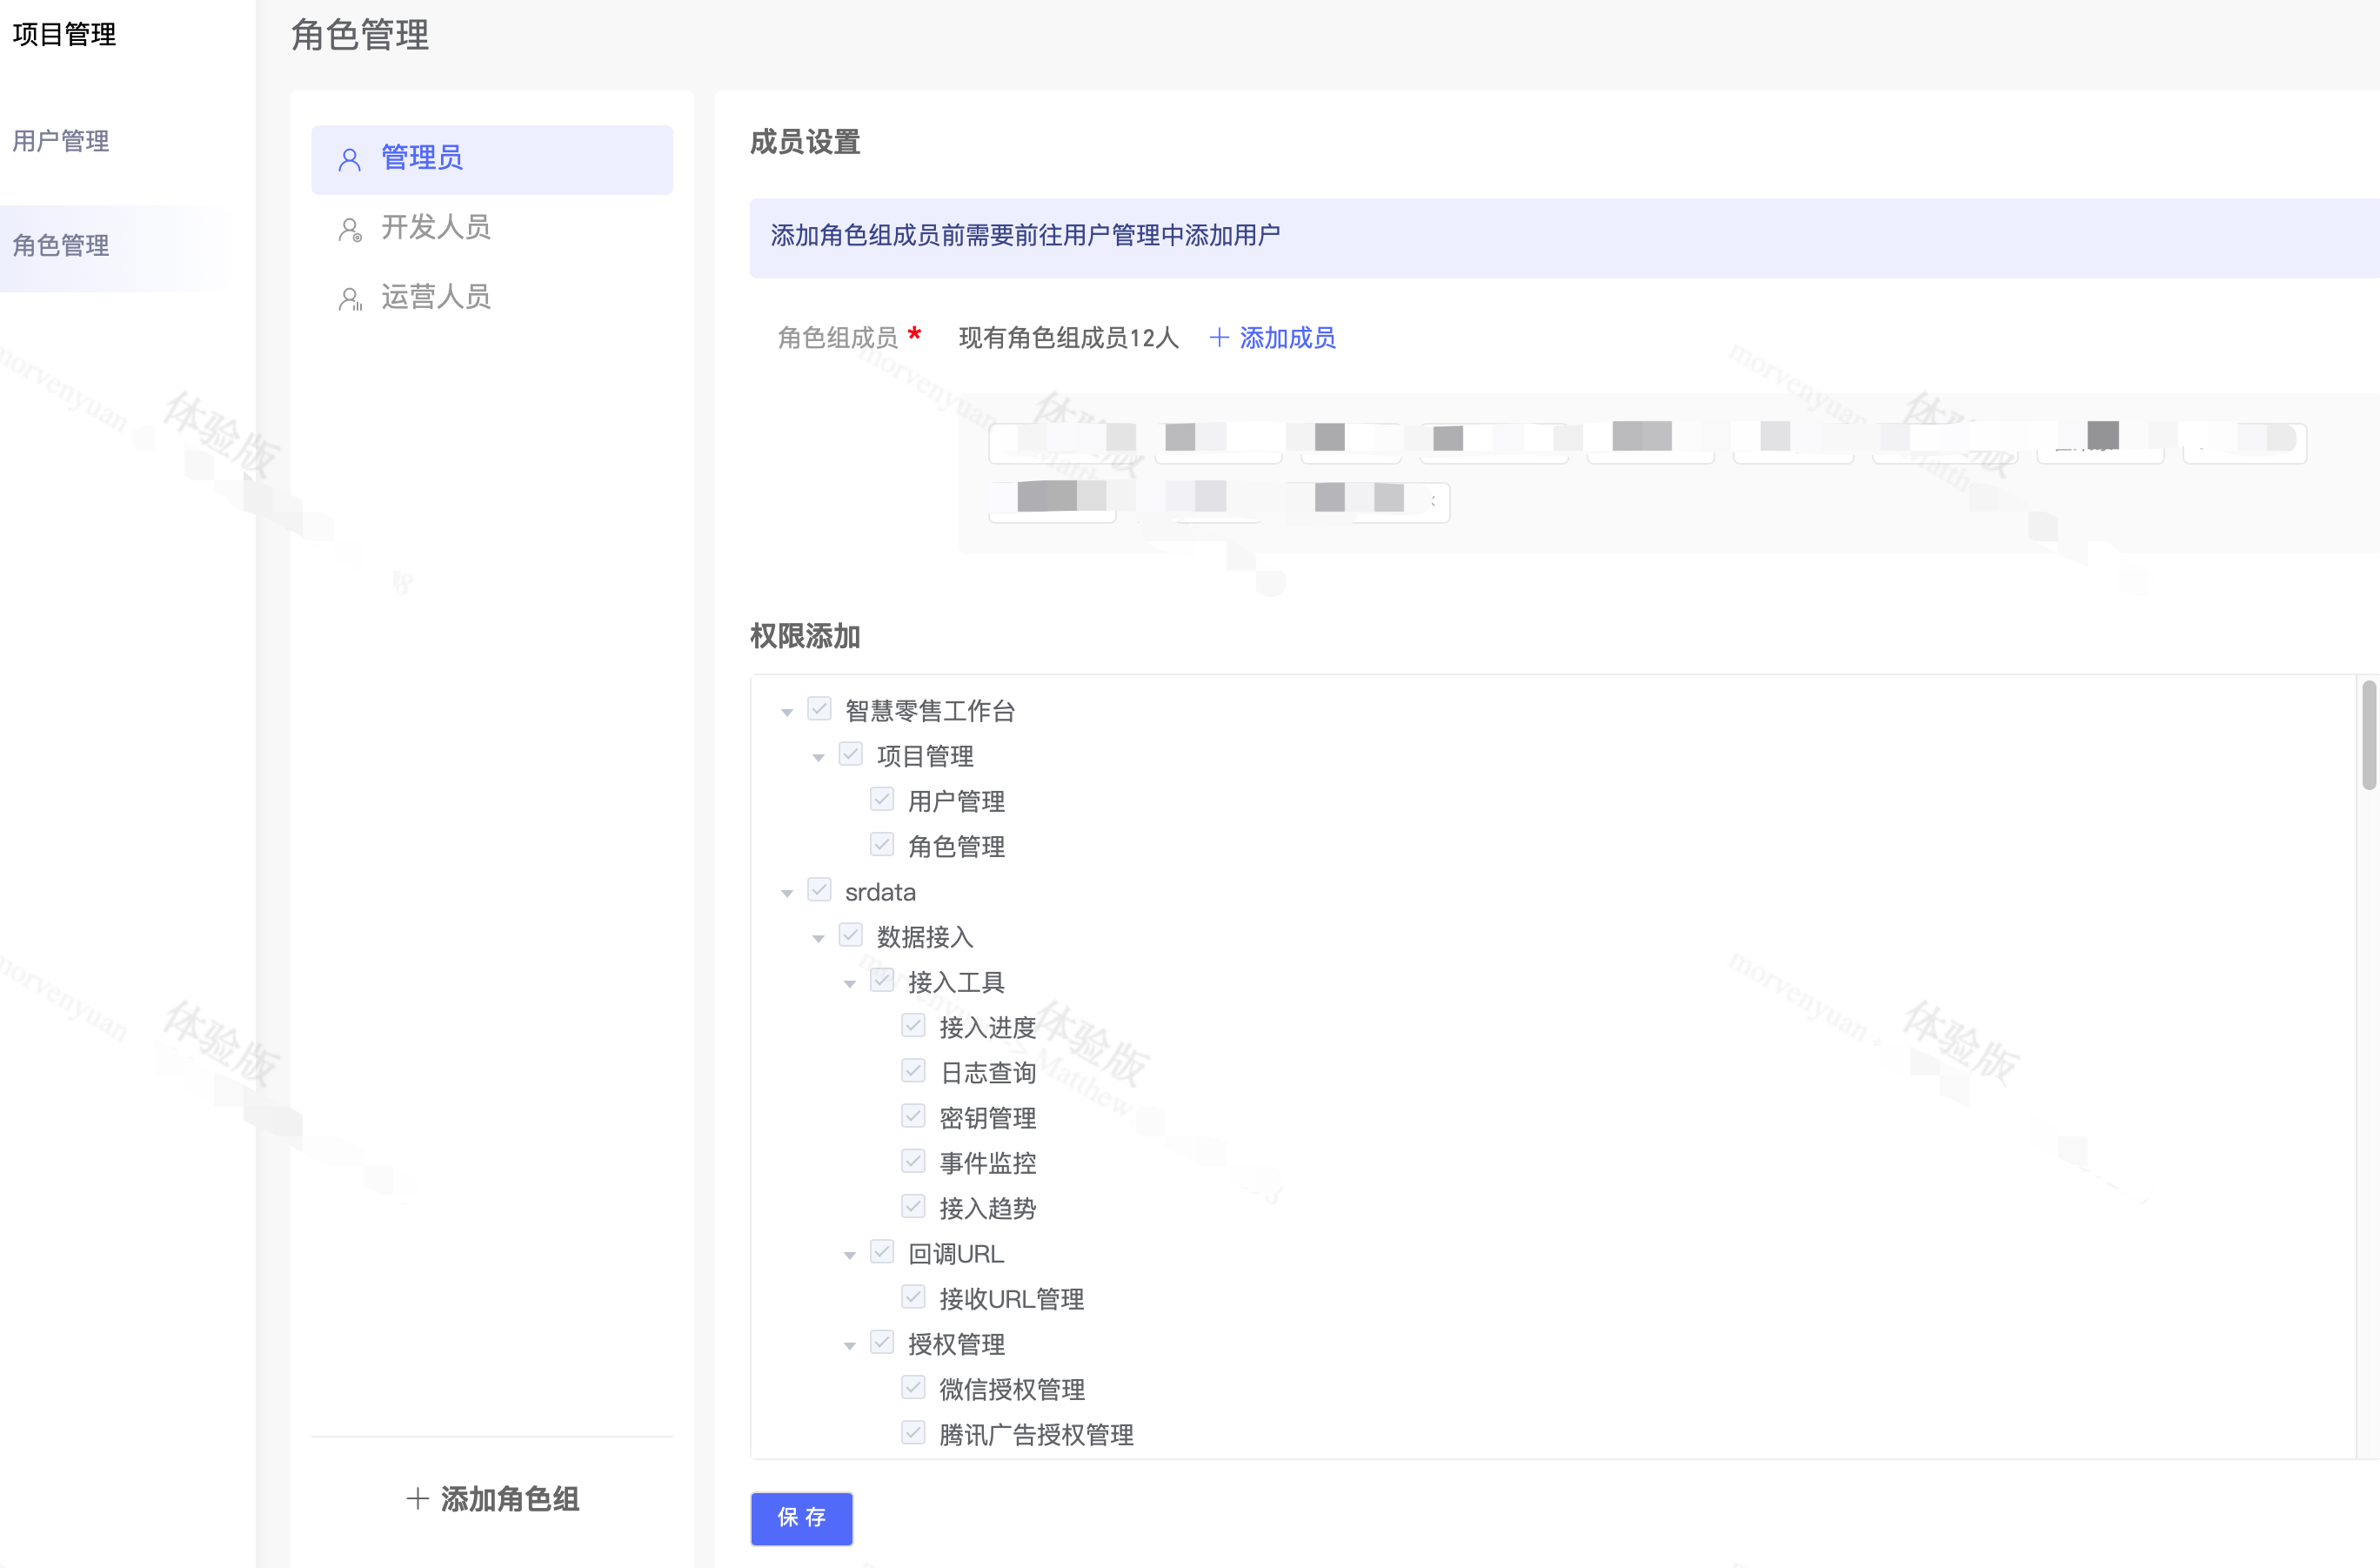This screenshot has width=2380, height=1568.
Task: Uncheck the 接收URL管理 checkbox
Action: (x=913, y=1297)
